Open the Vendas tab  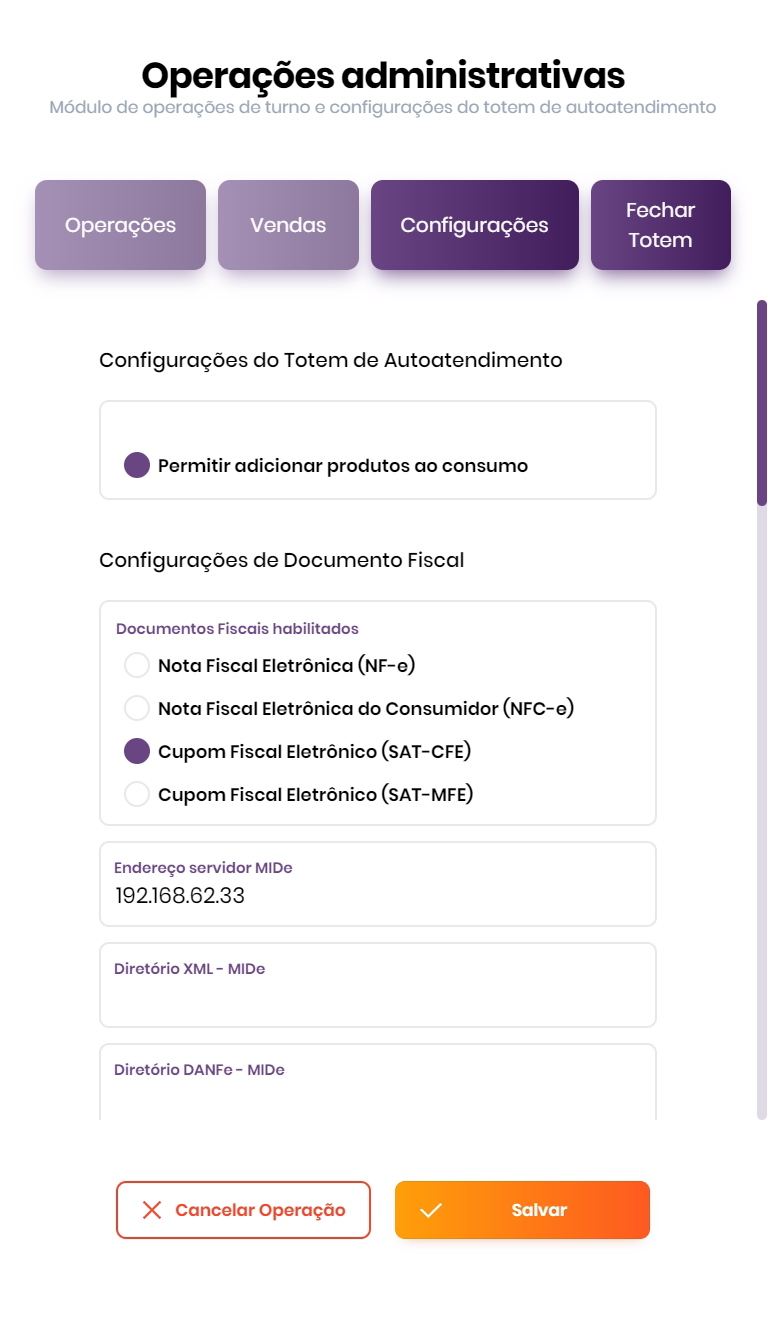288,225
